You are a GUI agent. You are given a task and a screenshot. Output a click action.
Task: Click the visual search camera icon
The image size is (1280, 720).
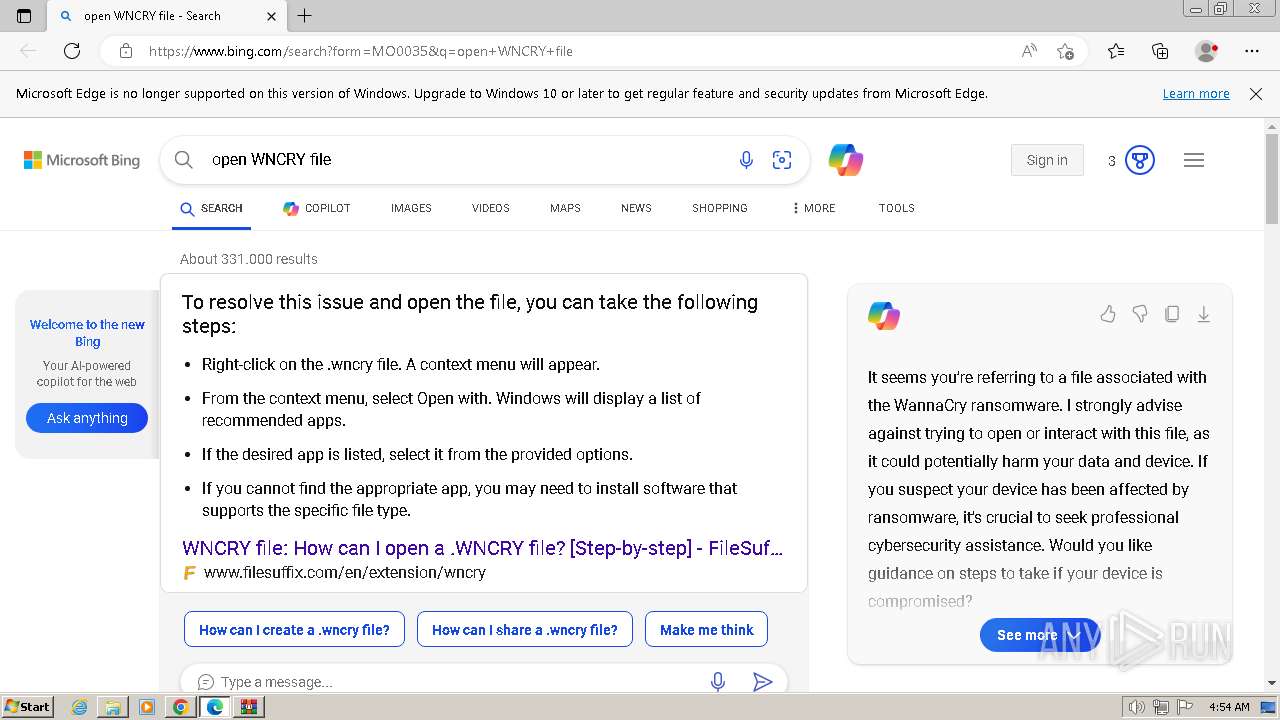click(x=782, y=160)
